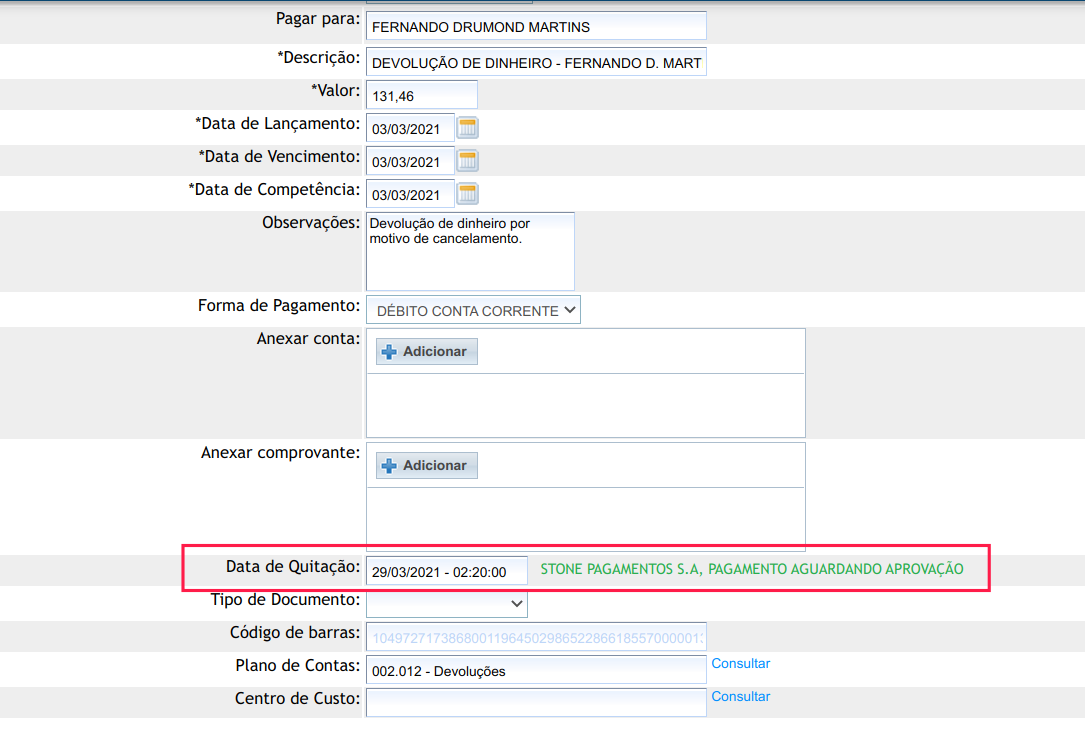Screen dimensions: 1085x743
Task: Focus the Plano de Contas input field
Action: click(x=536, y=670)
